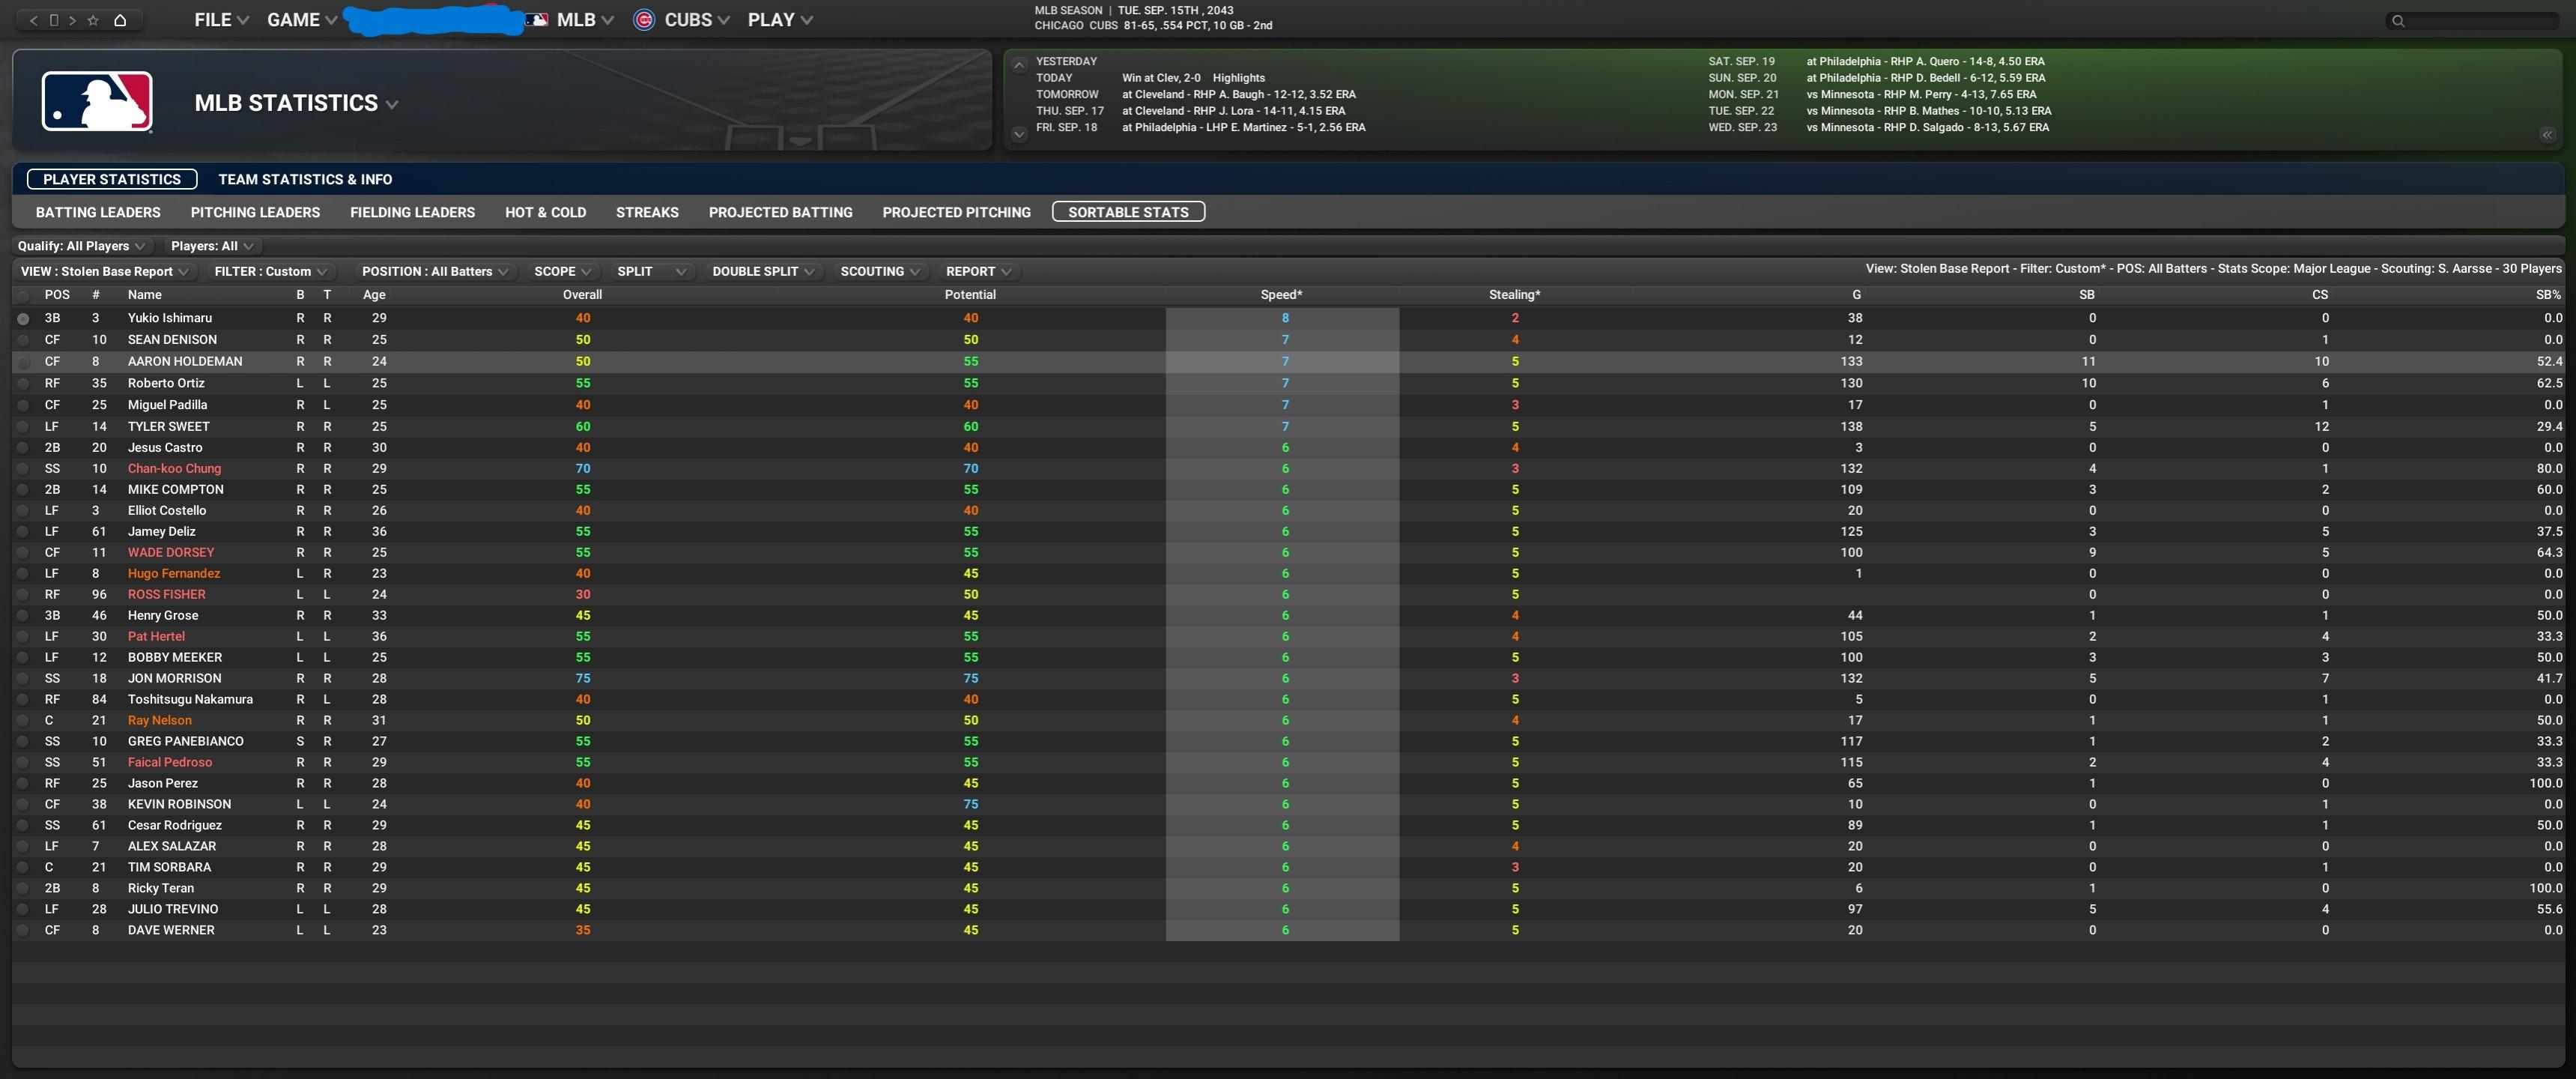
Task: Open the VIEW: Stolen Base Report dropdown
Action: pyautogui.click(x=104, y=272)
